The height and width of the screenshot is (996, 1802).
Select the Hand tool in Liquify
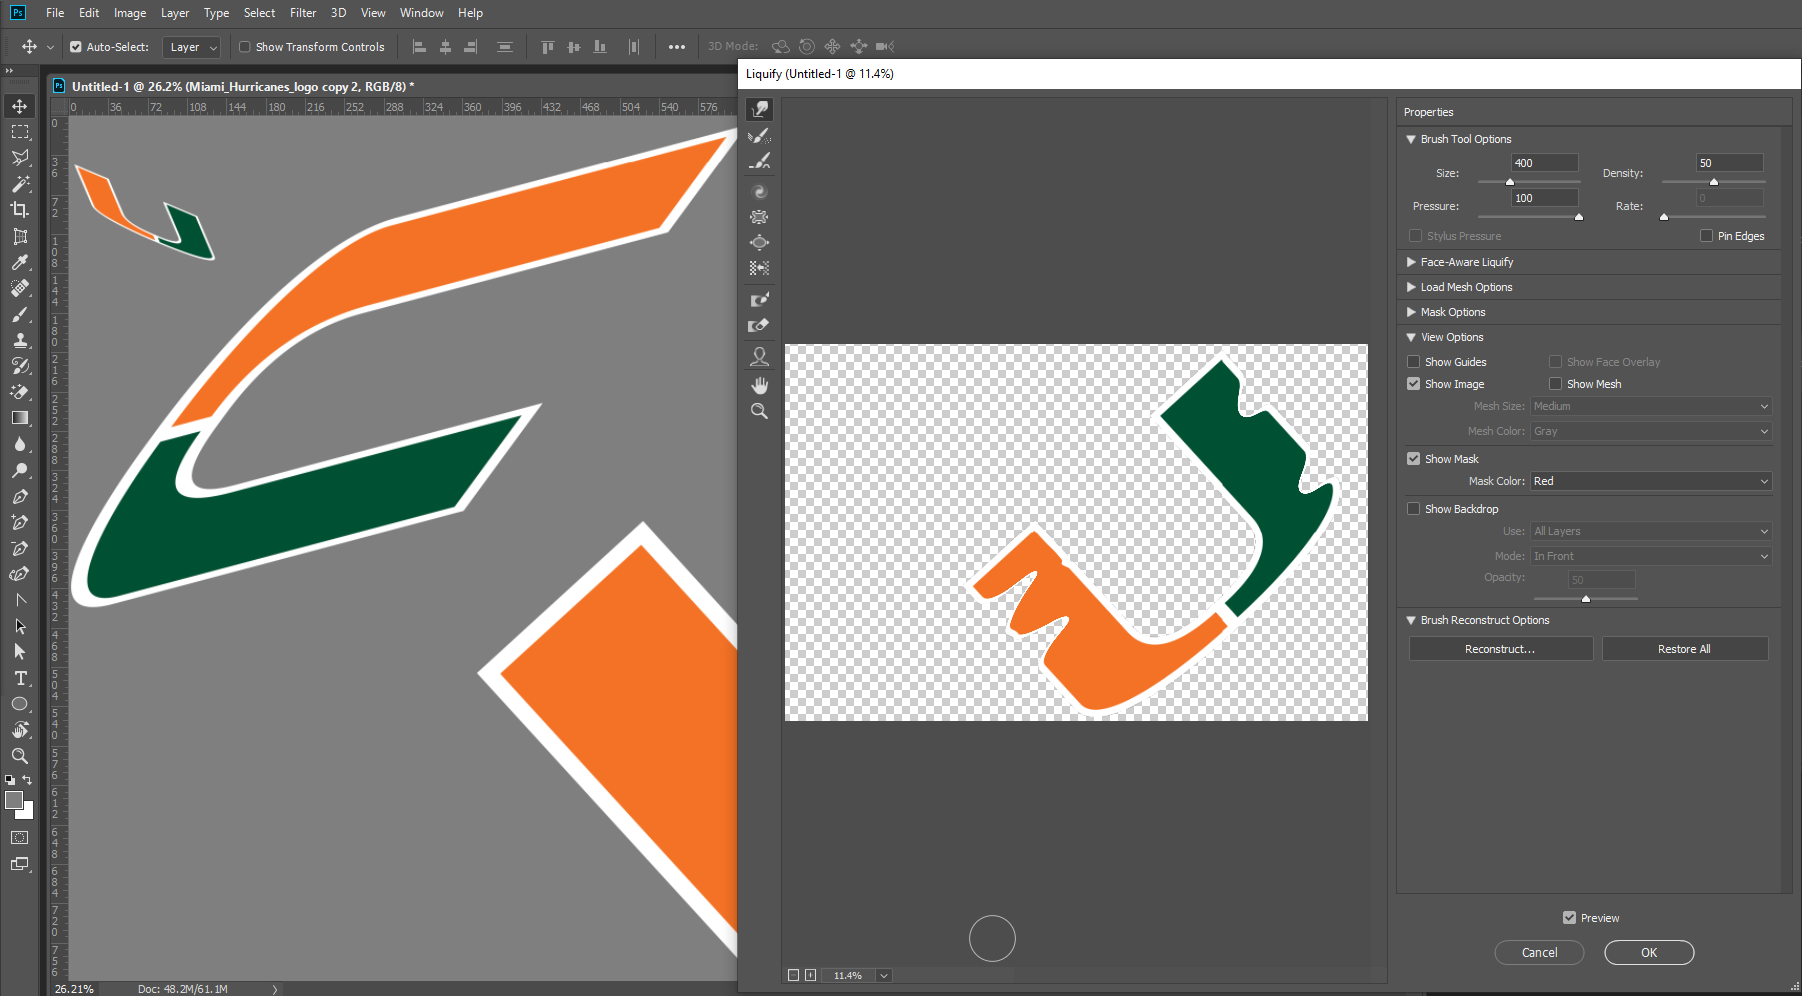coord(760,385)
